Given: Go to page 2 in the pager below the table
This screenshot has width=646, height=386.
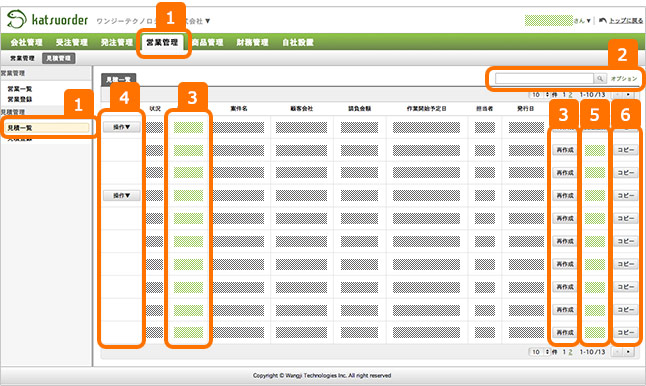Looking at the screenshot, I should 571,352.
